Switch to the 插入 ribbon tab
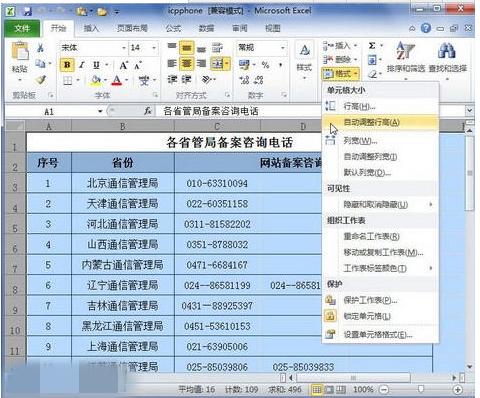The width and height of the screenshot is (480, 398). tap(91, 29)
